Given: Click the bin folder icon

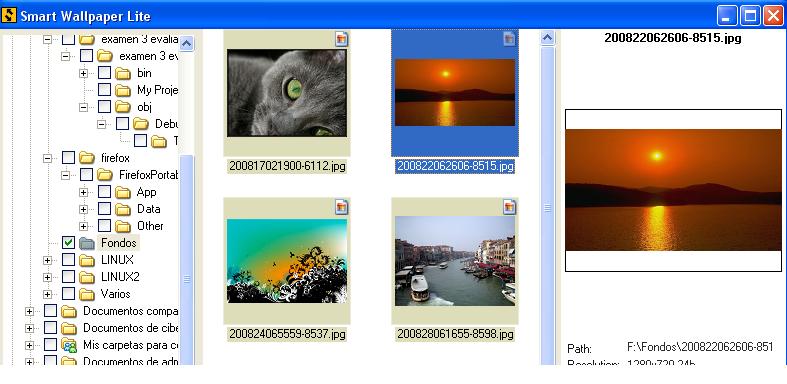Looking at the screenshot, I should point(123,74).
